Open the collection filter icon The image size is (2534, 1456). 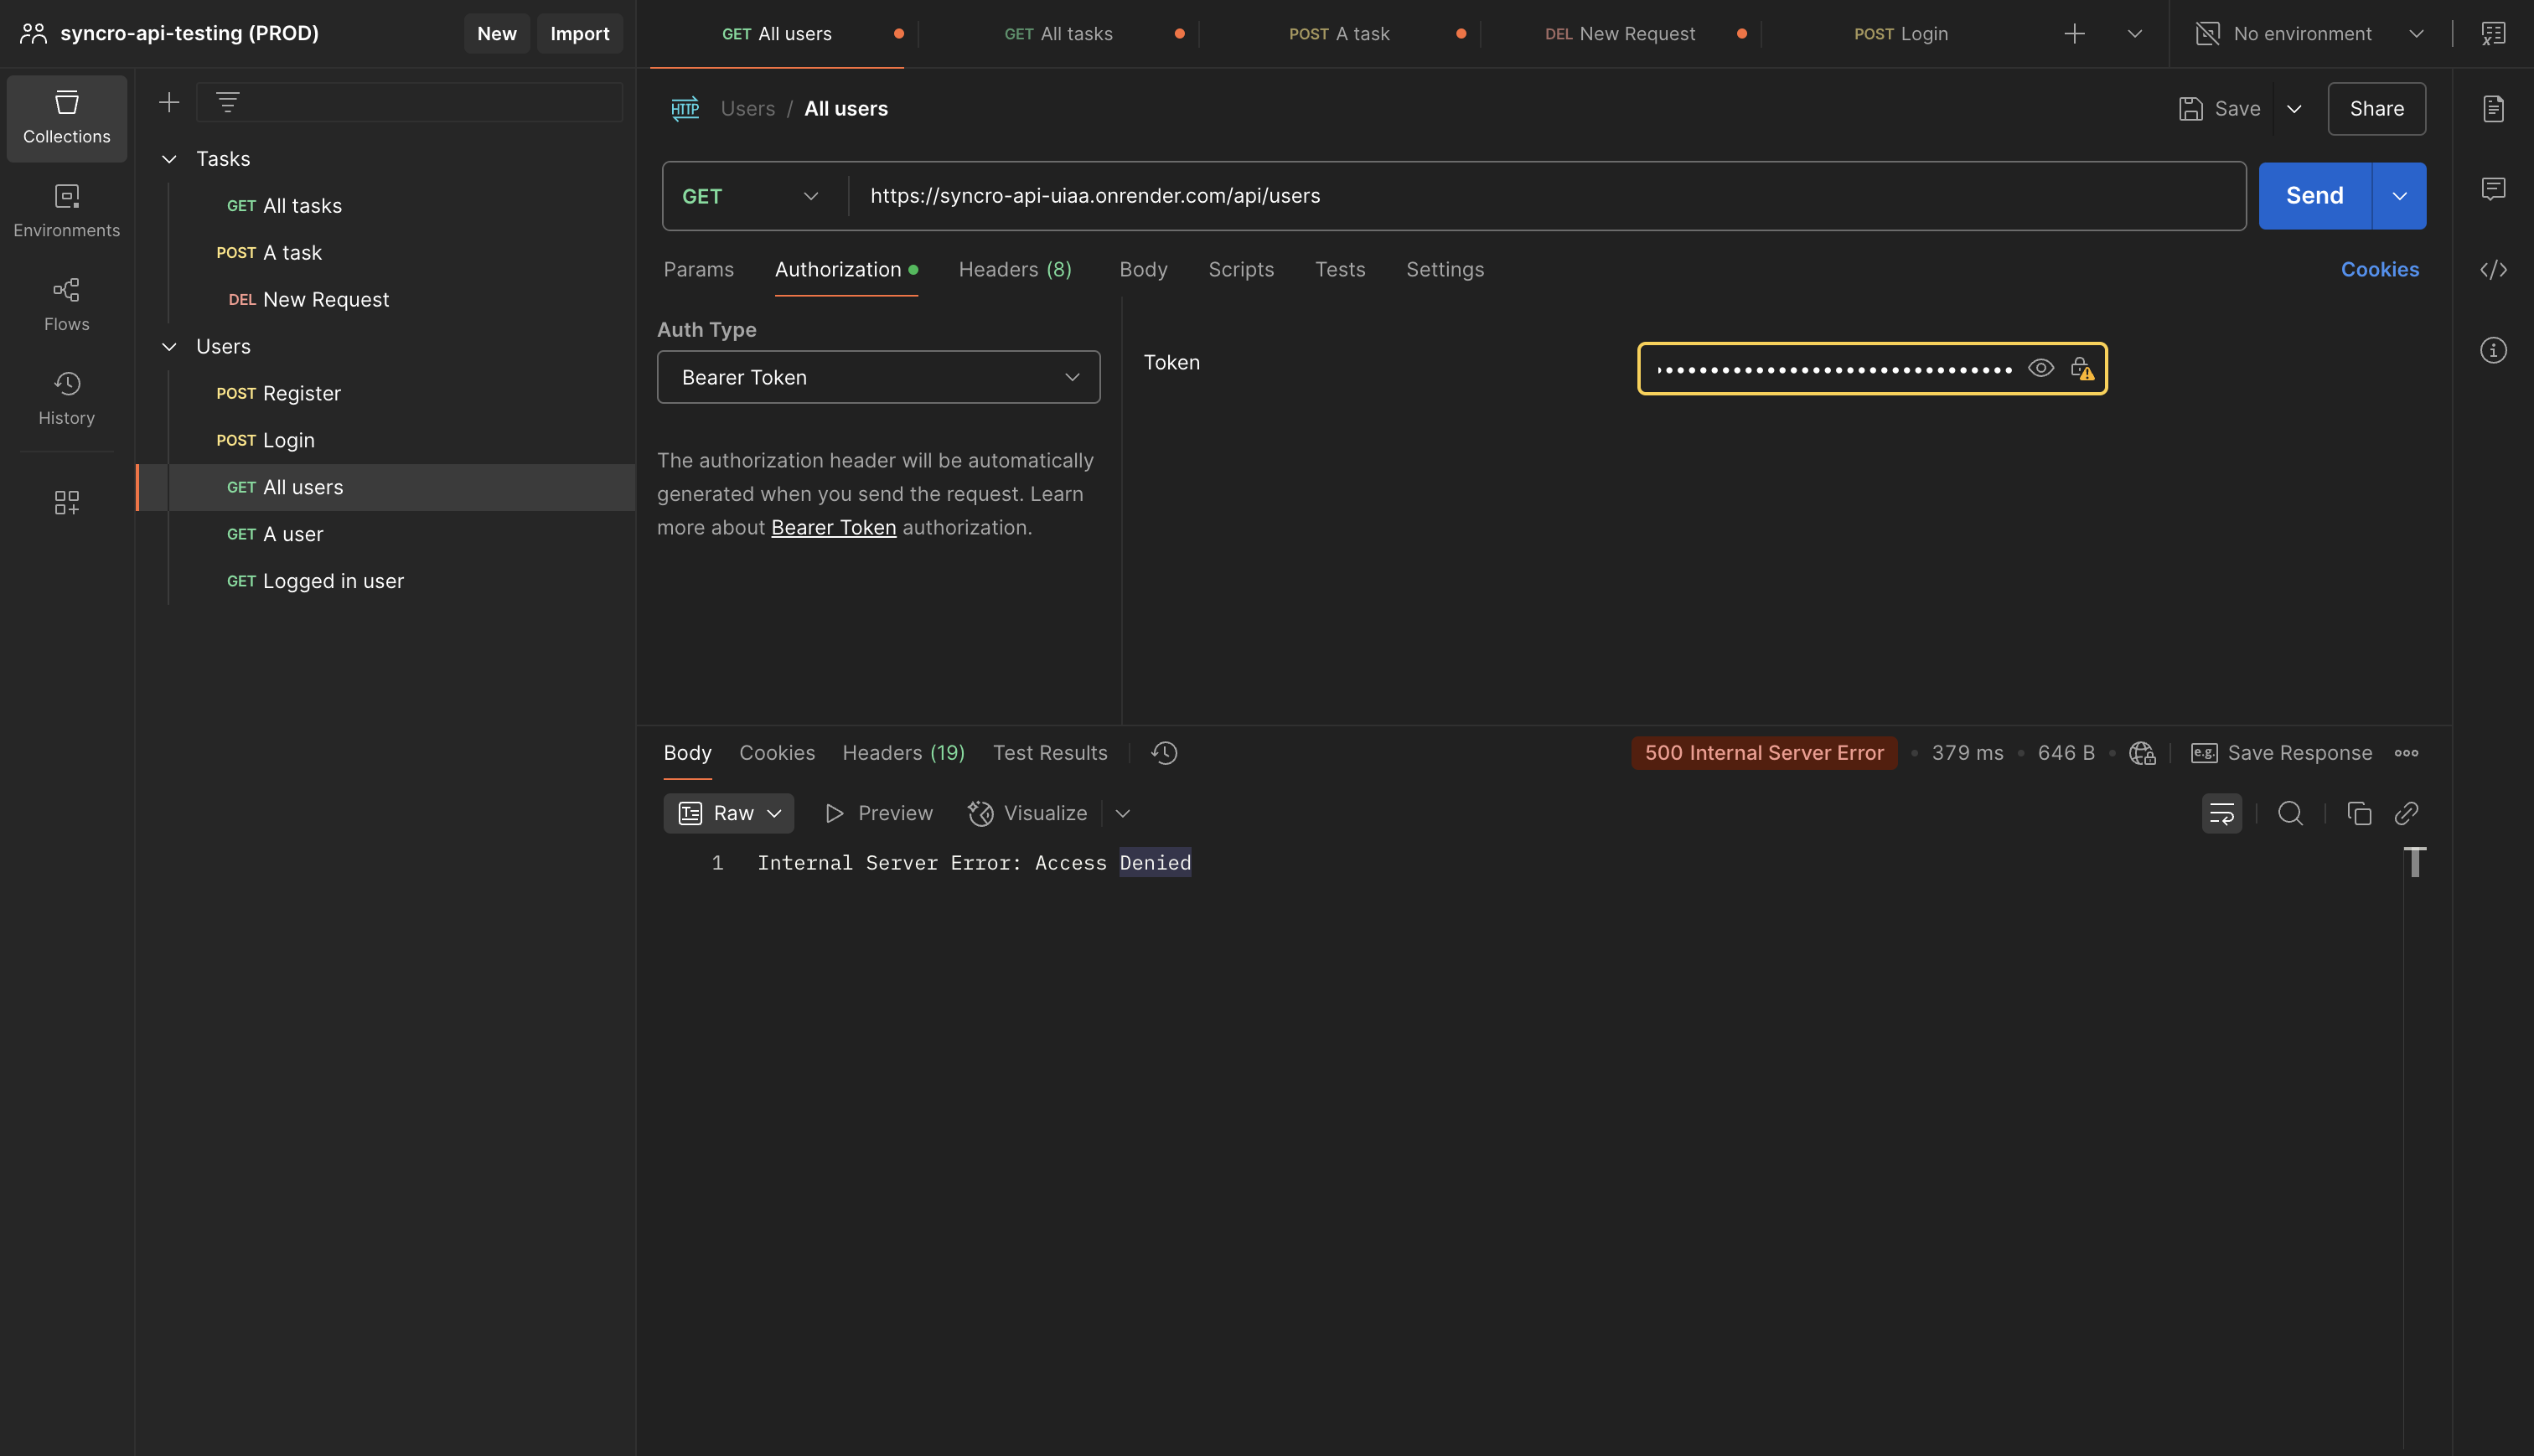click(x=228, y=102)
